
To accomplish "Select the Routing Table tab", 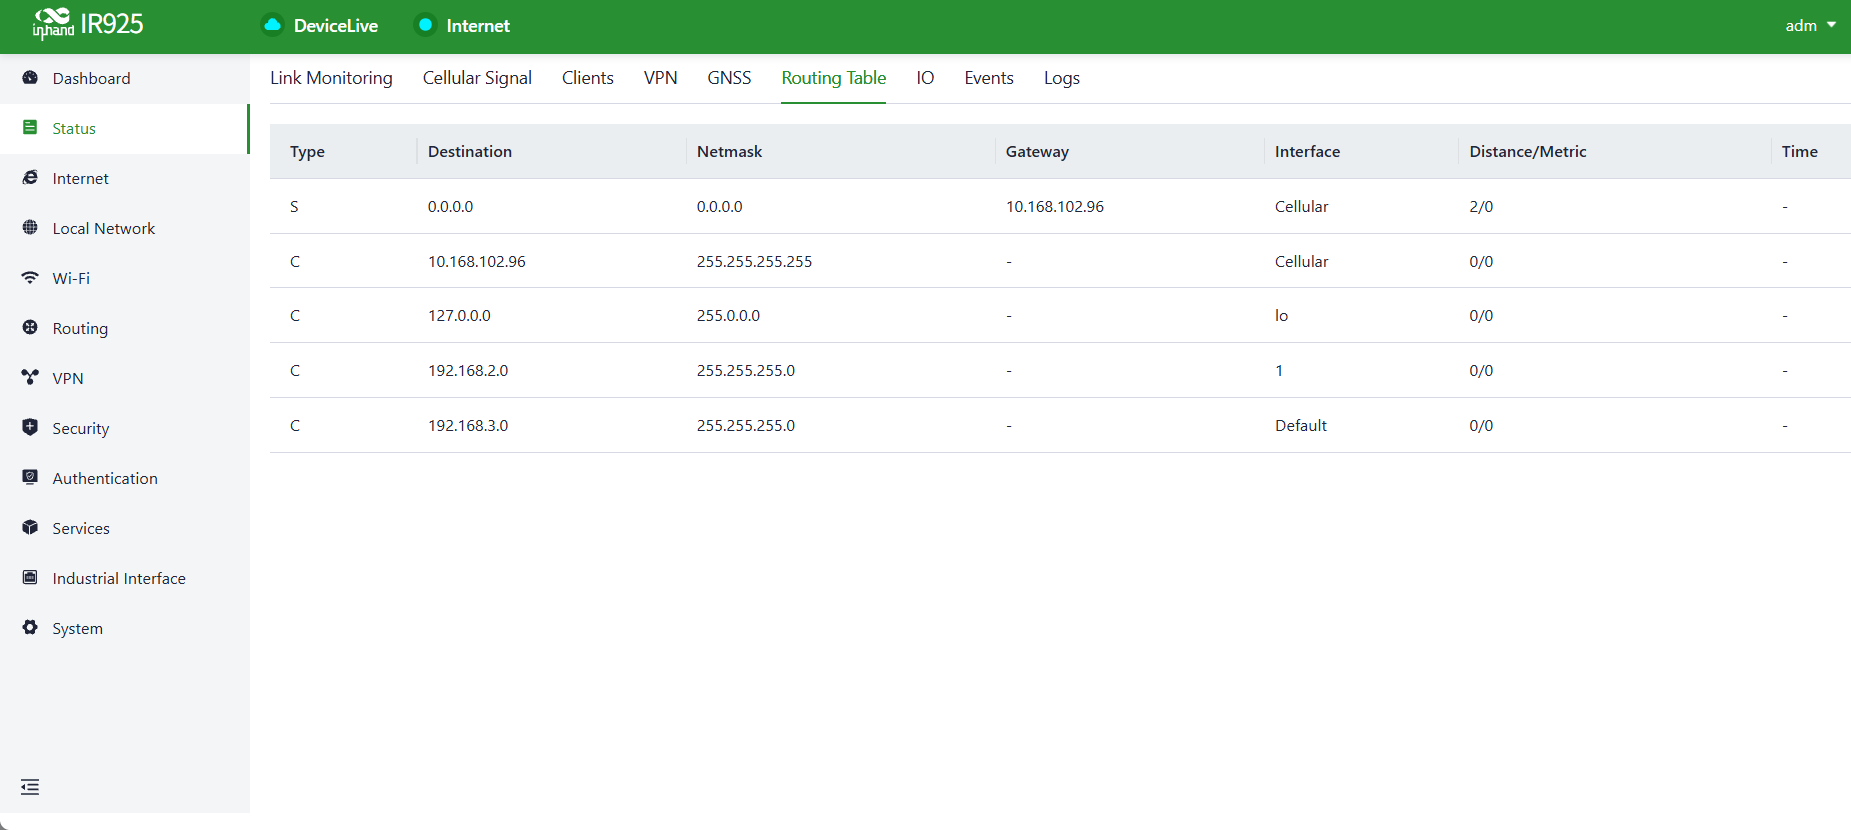I will 834,78.
